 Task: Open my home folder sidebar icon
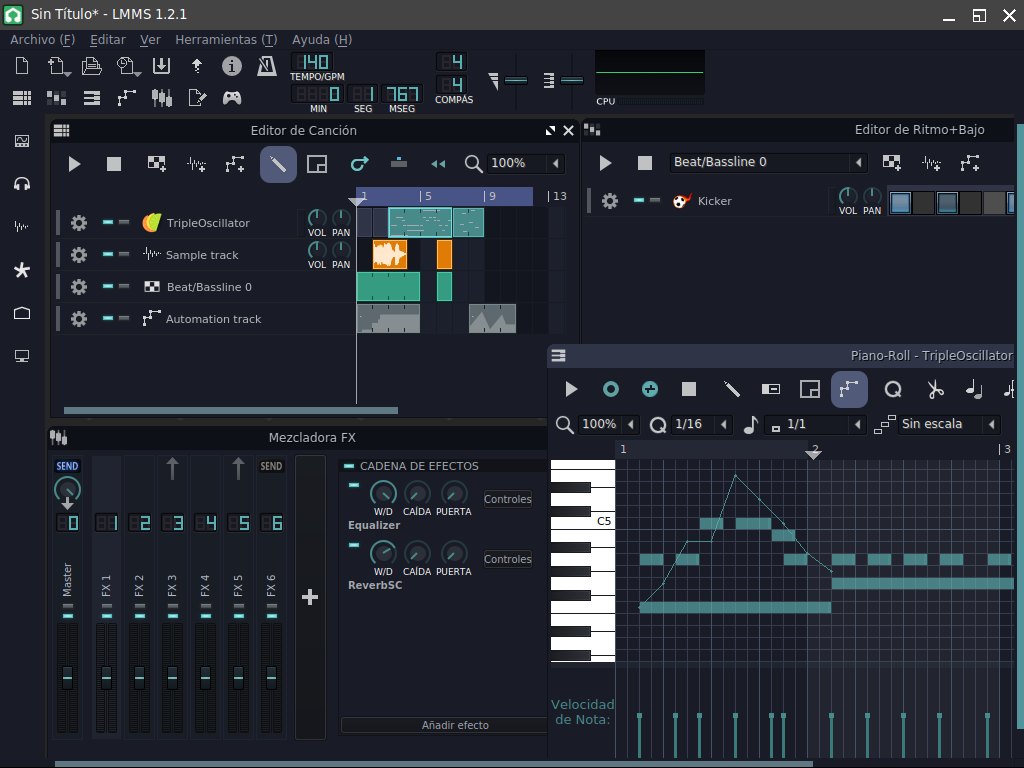coord(22,313)
